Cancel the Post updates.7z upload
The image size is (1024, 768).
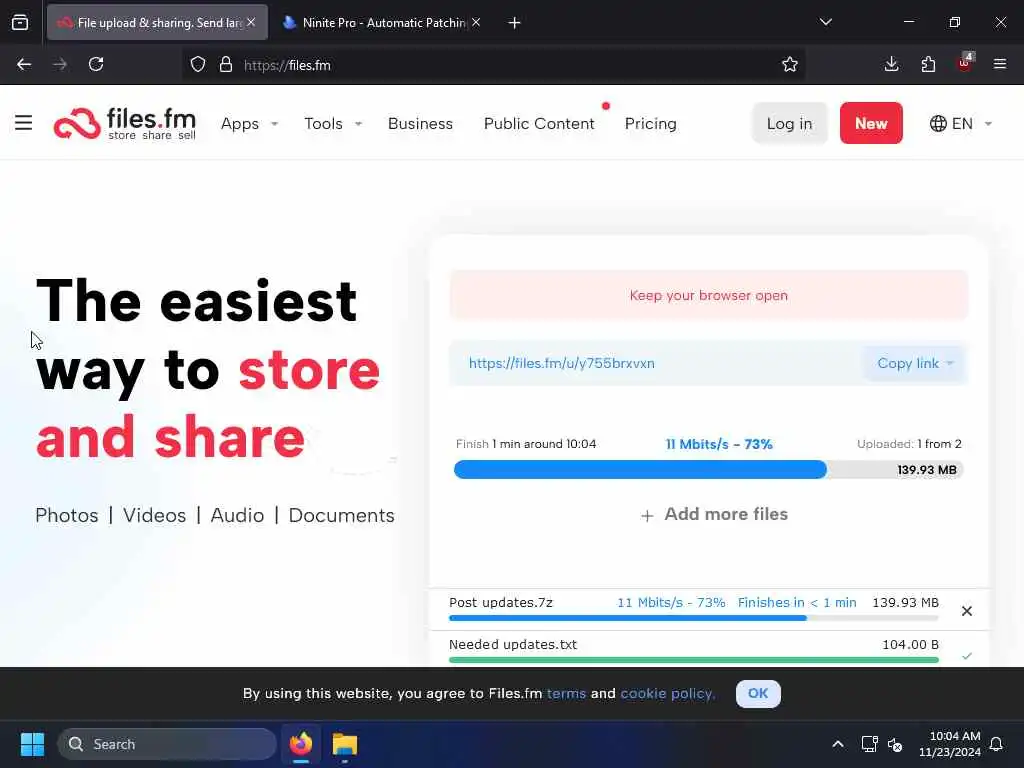[x=967, y=611]
